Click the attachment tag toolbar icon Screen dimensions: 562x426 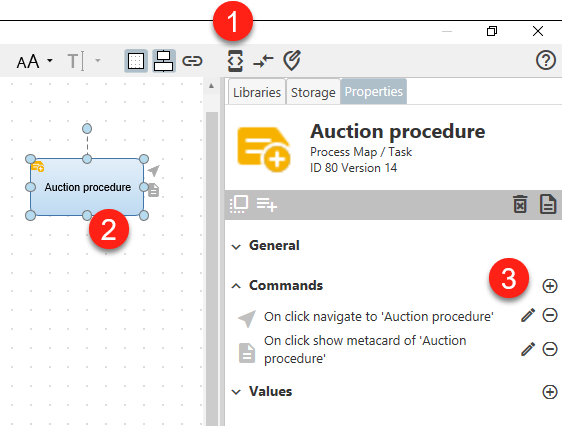(292, 61)
